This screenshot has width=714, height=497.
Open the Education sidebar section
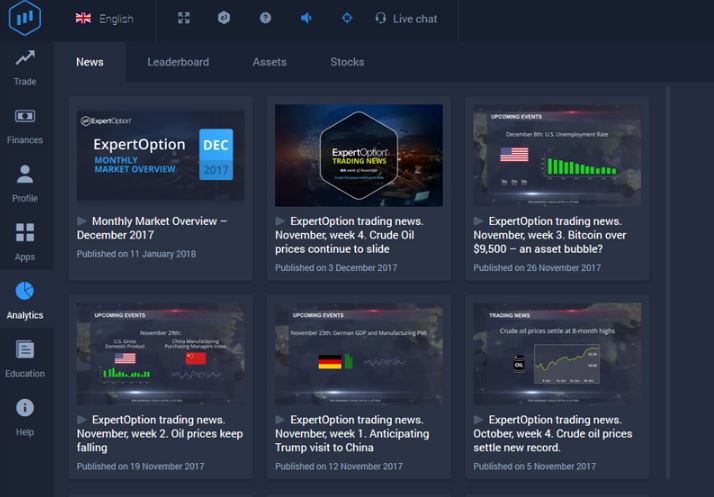25,359
